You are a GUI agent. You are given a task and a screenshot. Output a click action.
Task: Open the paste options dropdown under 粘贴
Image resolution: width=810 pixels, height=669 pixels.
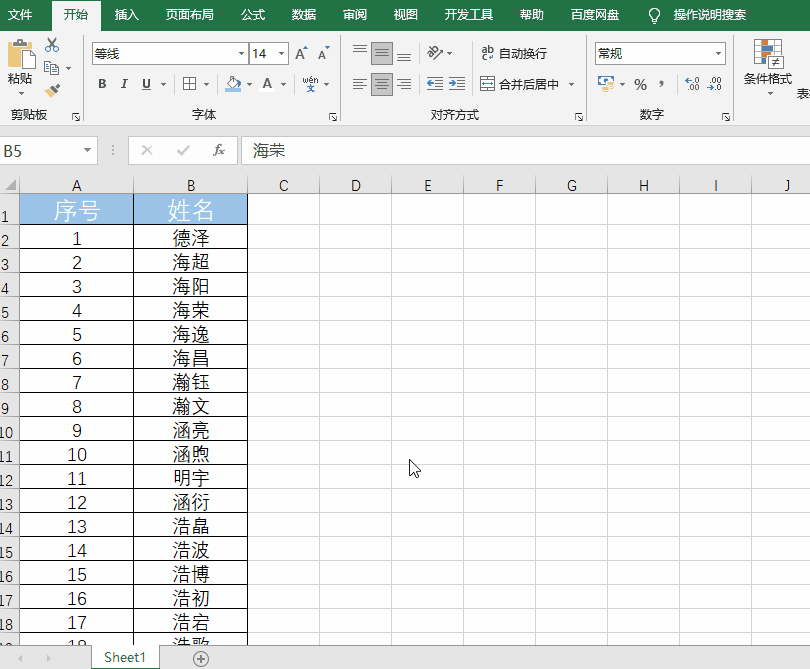click(x=21, y=94)
